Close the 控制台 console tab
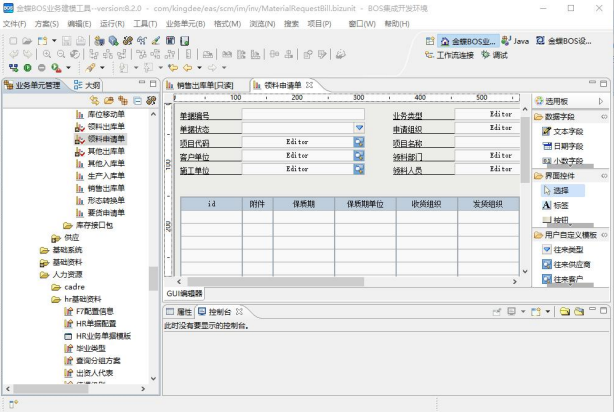This screenshot has height=414, width=615. (x=239, y=312)
